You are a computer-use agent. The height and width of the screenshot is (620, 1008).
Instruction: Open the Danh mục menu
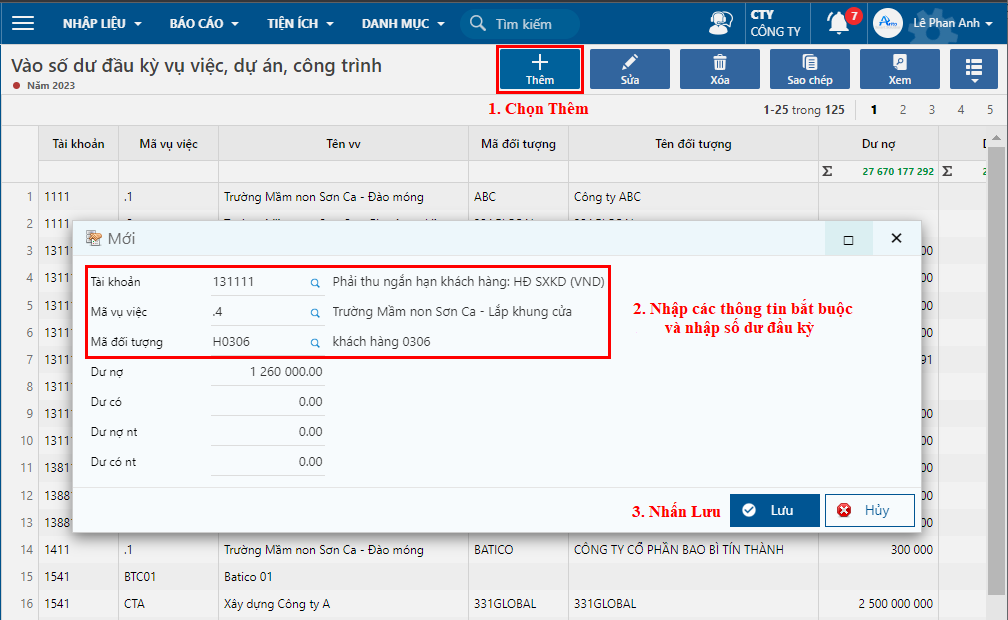click(402, 23)
